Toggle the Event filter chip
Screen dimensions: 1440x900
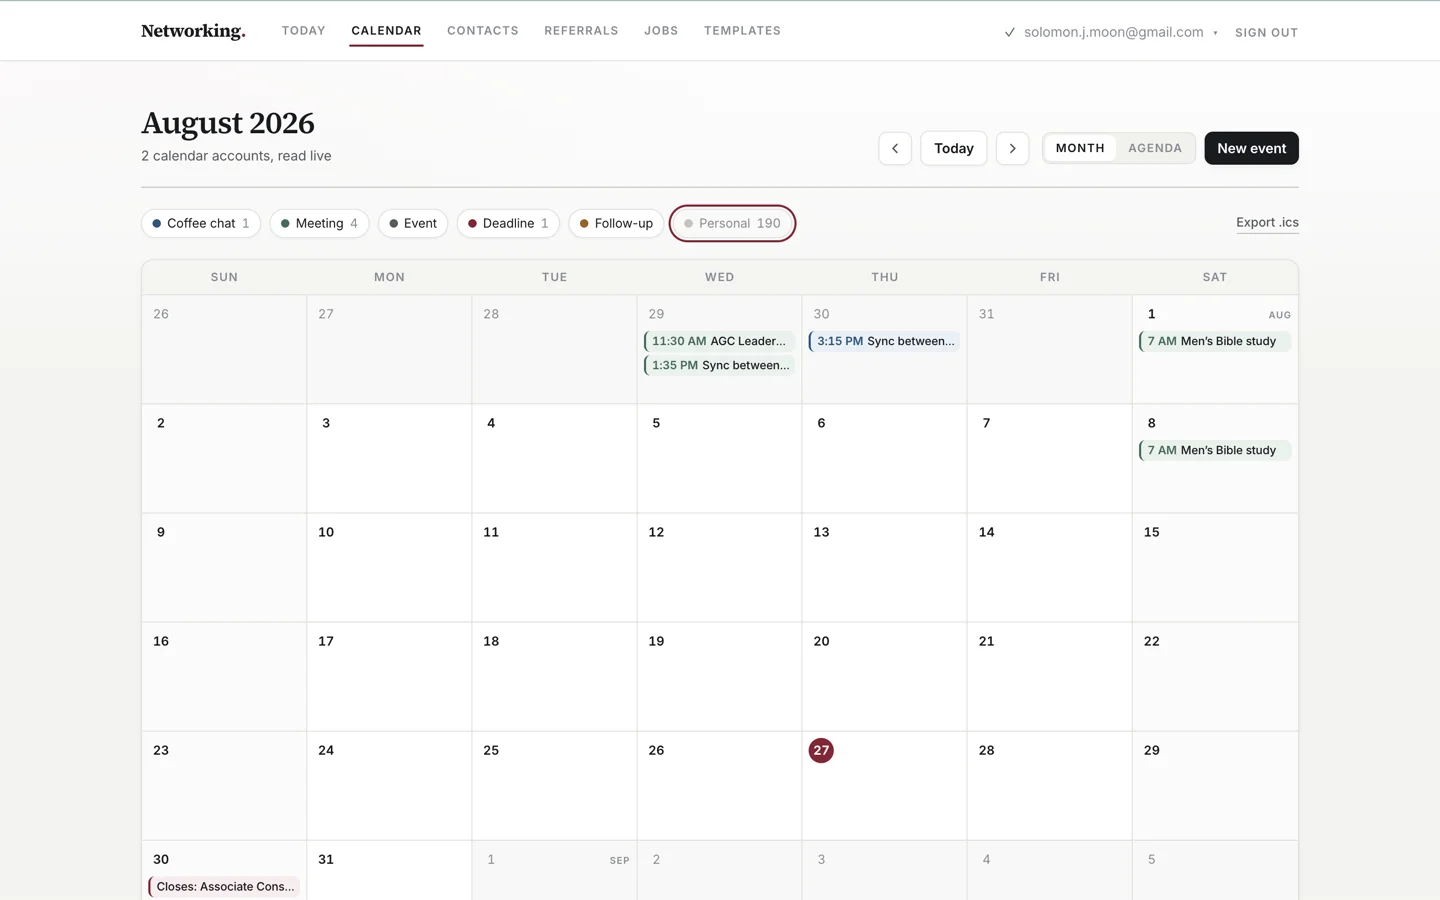click(413, 223)
